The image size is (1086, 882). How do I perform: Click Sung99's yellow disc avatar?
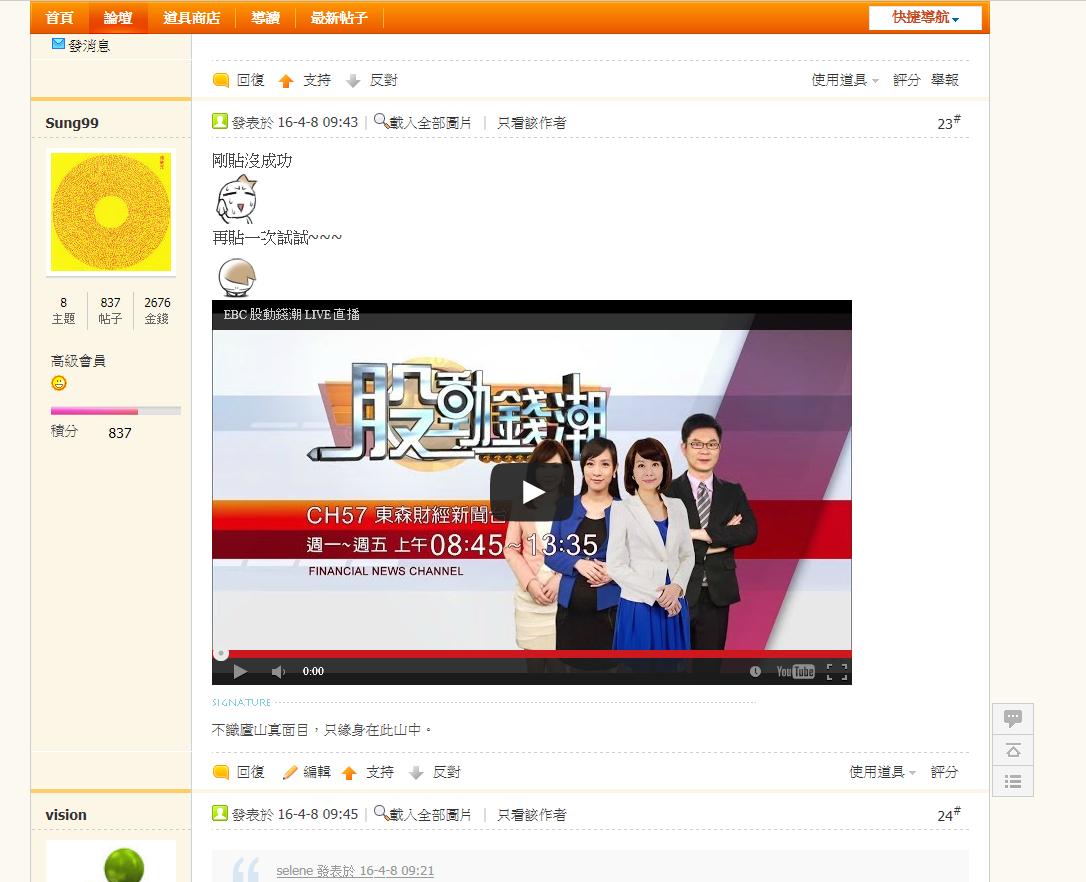[x=111, y=212]
